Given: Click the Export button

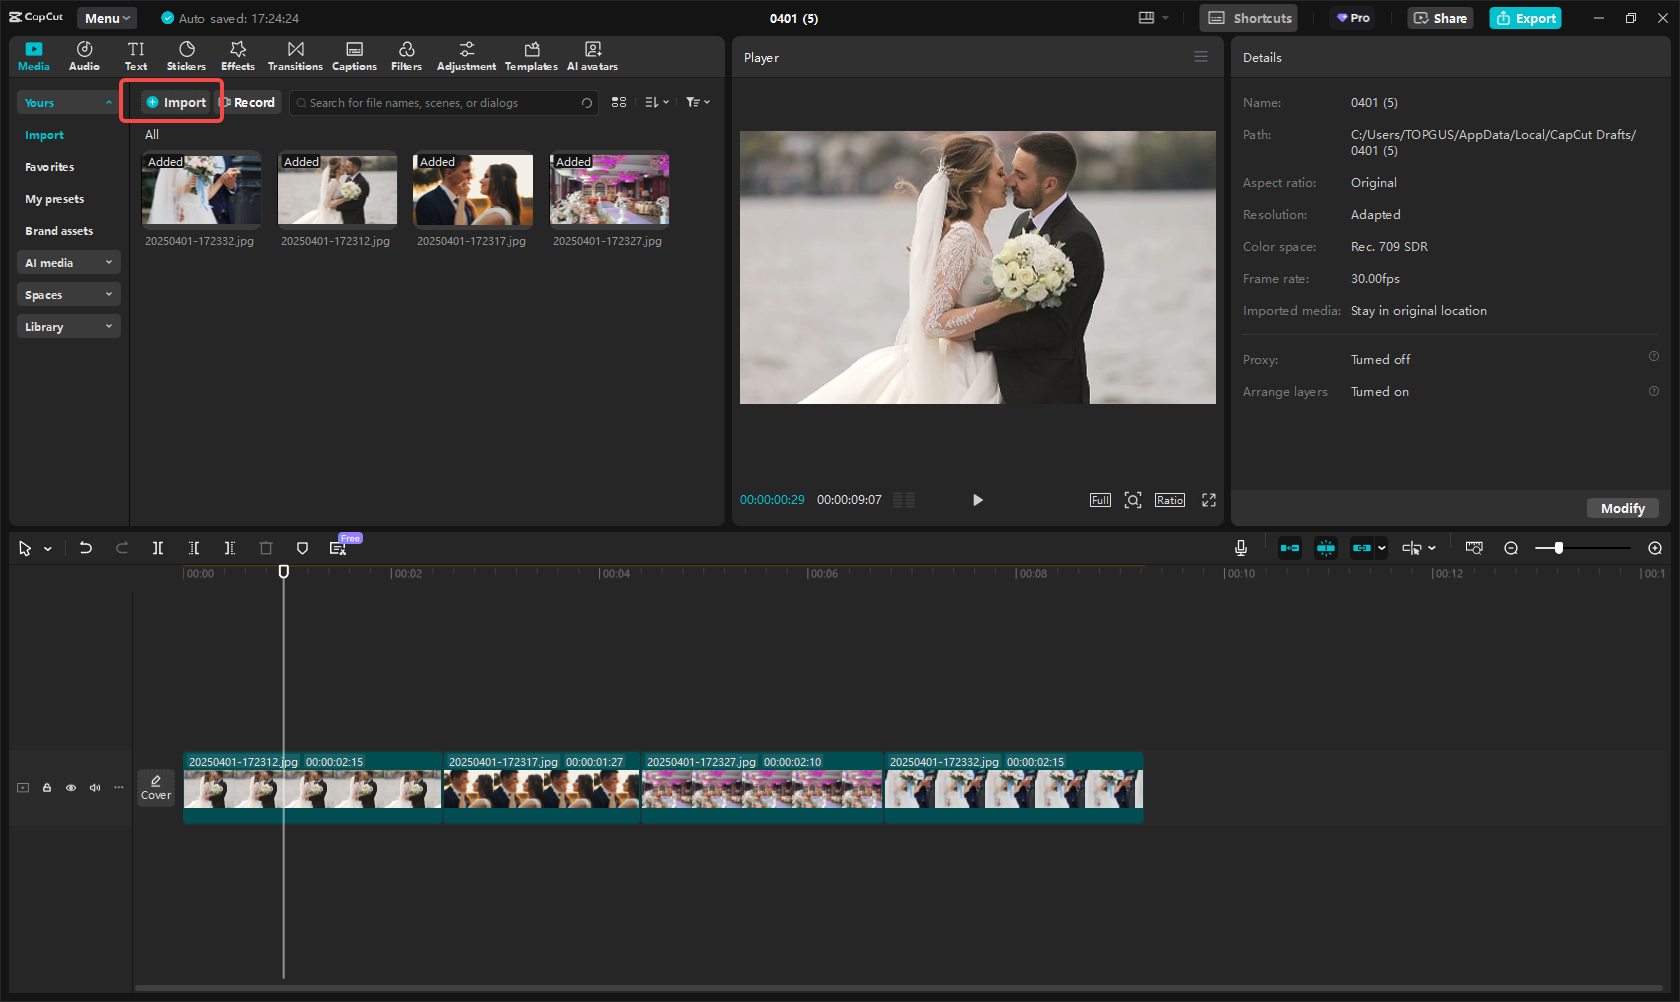Looking at the screenshot, I should 1524,17.
